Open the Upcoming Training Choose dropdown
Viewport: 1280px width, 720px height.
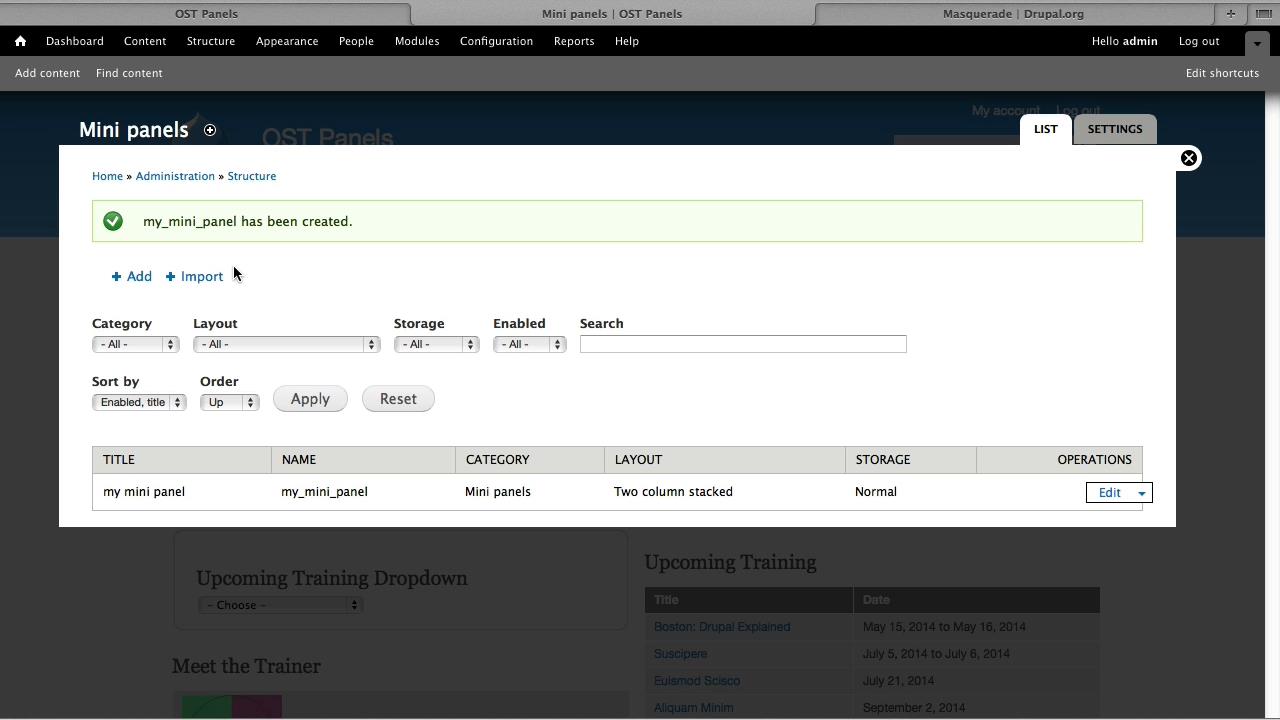tap(279, 605)
